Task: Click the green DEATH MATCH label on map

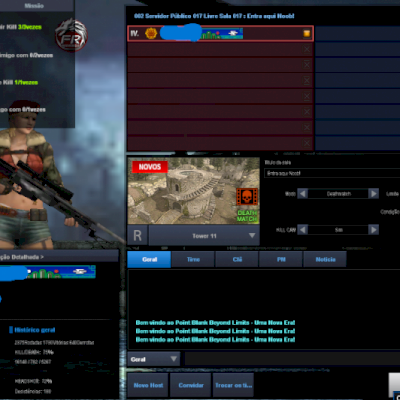Action: [x=247, y=216]
